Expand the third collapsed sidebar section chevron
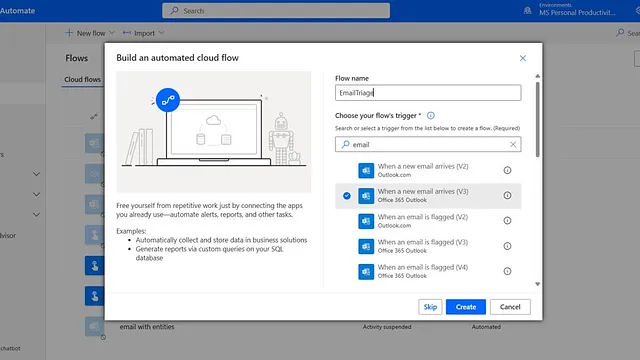The image size is (640, 360). pyautogui.click(x=36, y=215)
